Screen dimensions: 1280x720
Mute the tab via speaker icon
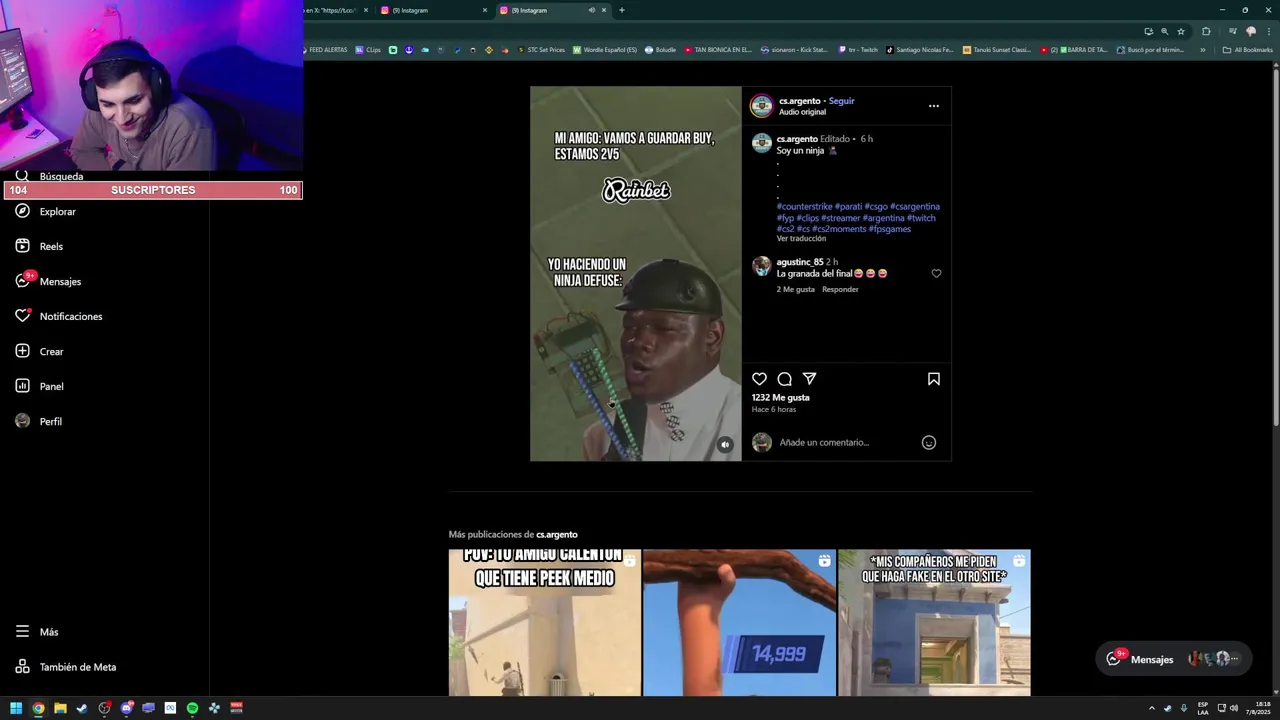point(591,10)
